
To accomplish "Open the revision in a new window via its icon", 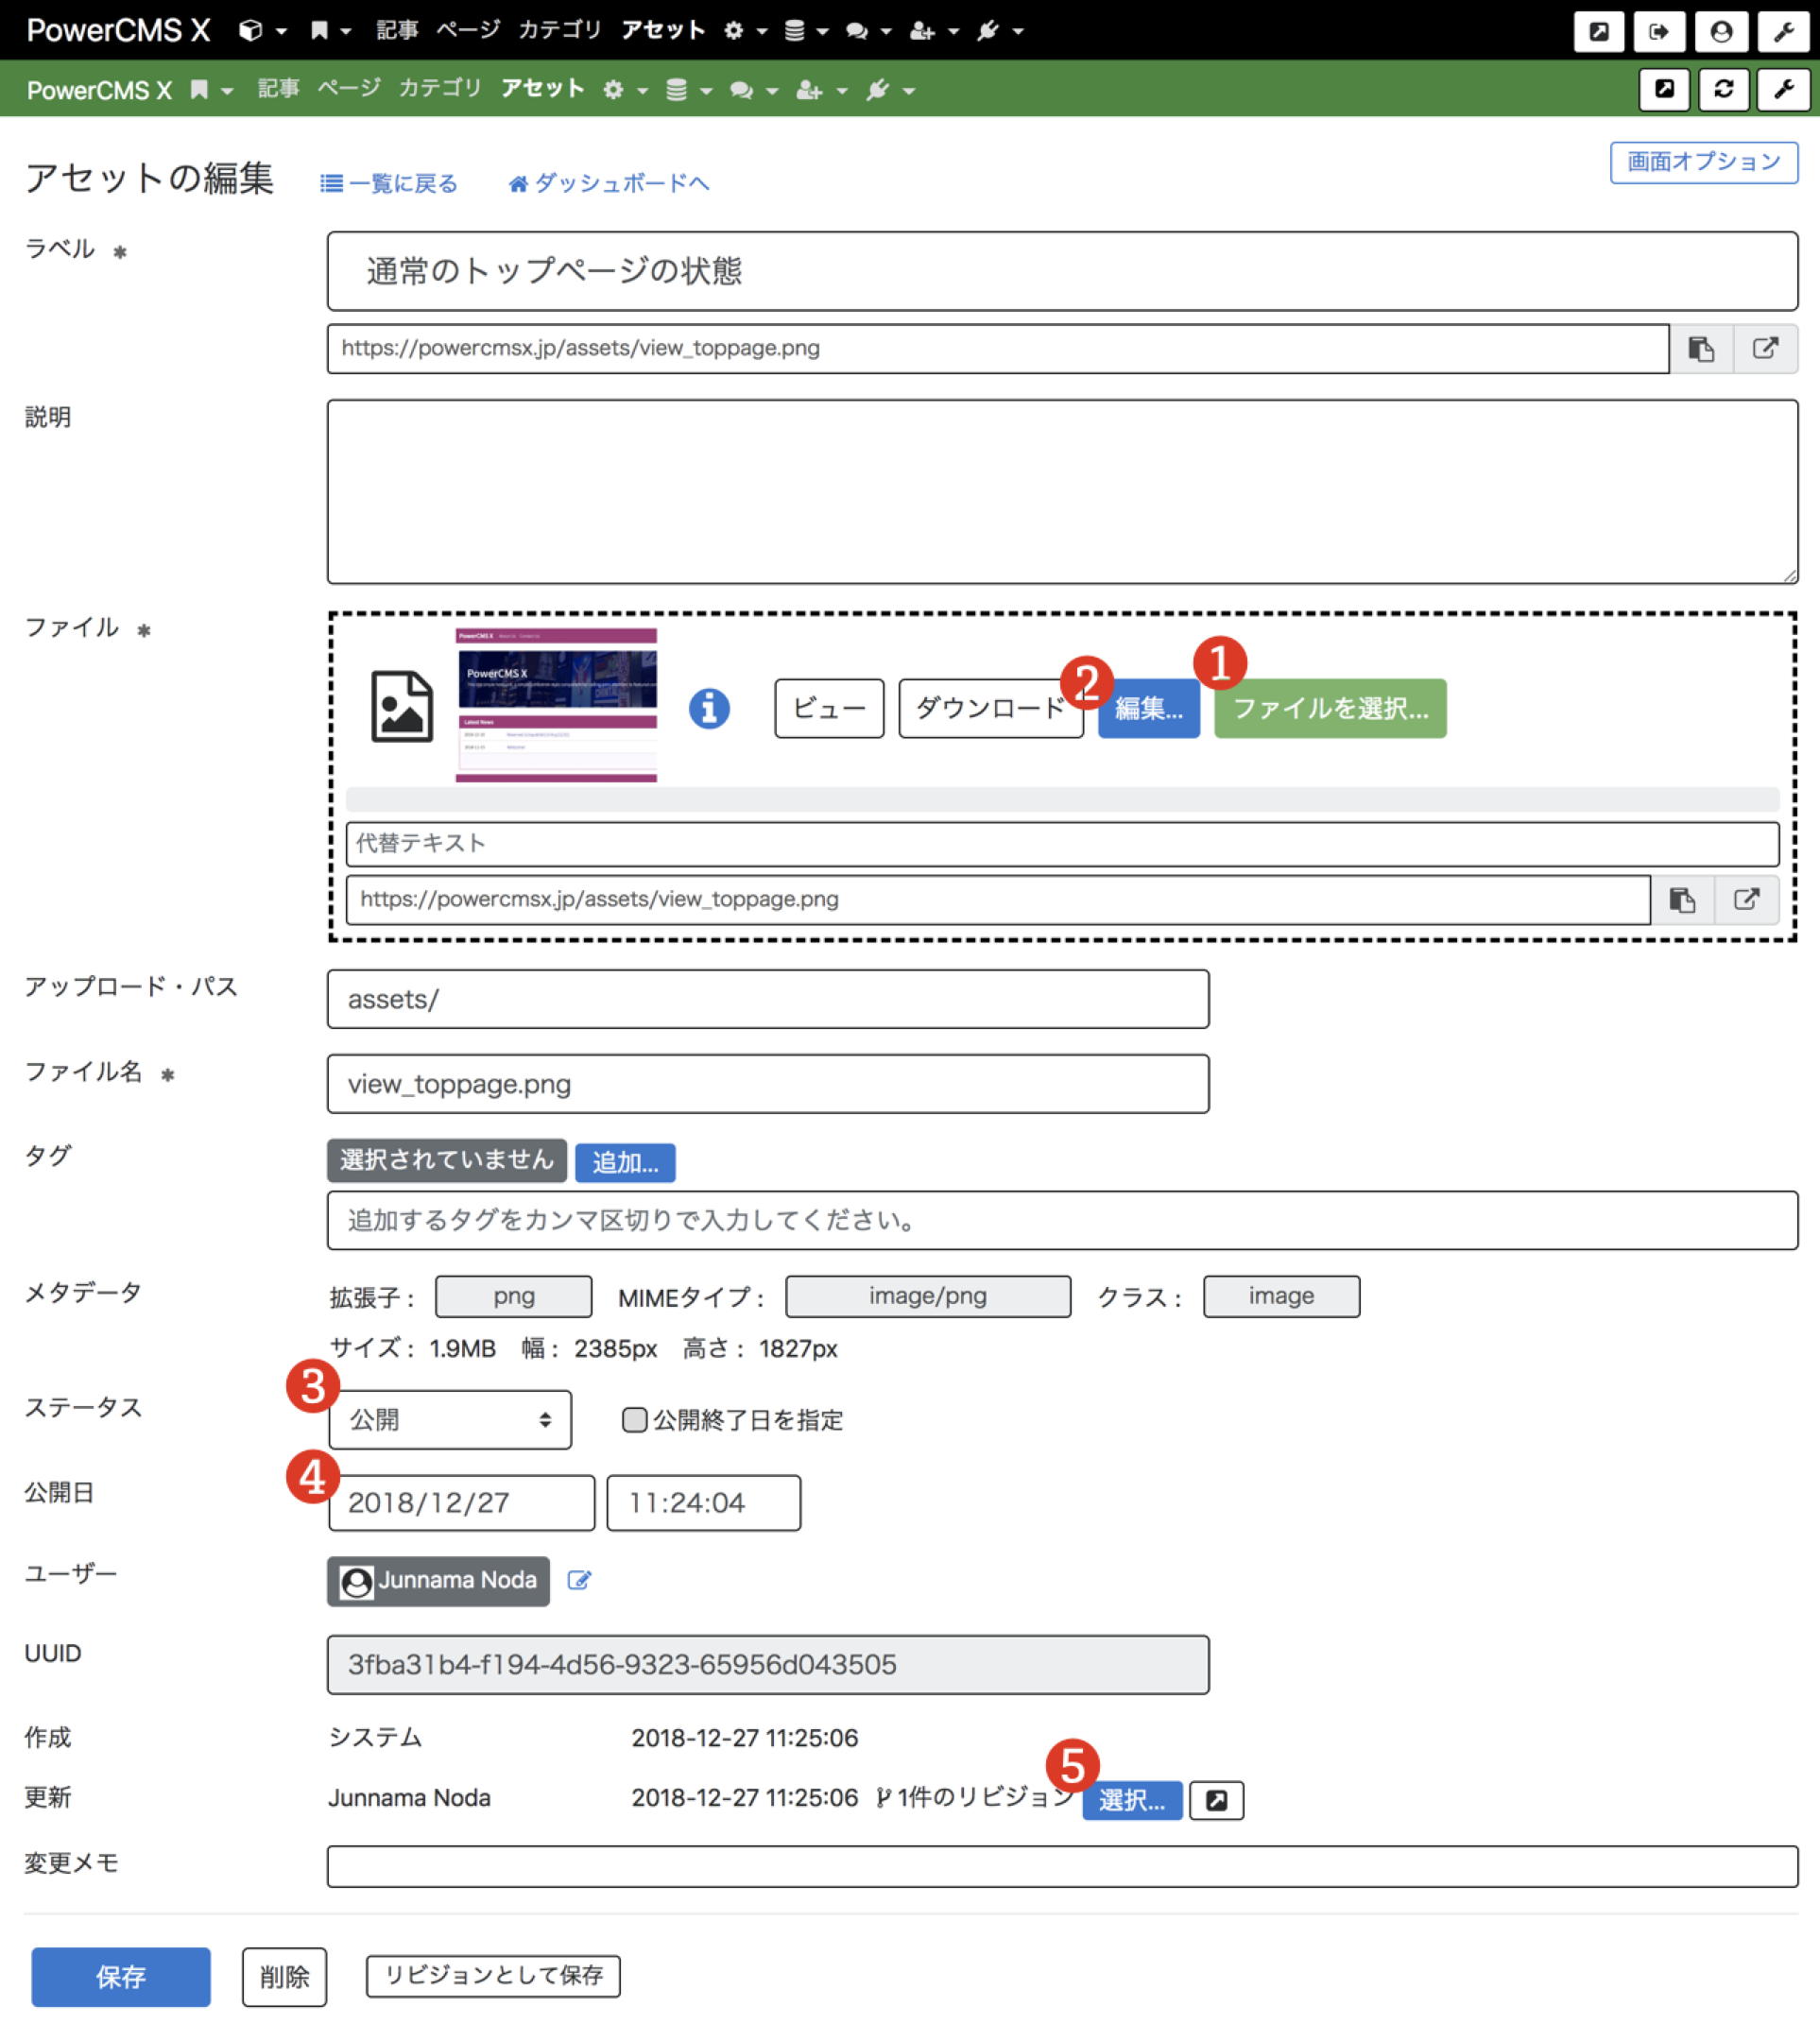I will coord(1216,1800).
